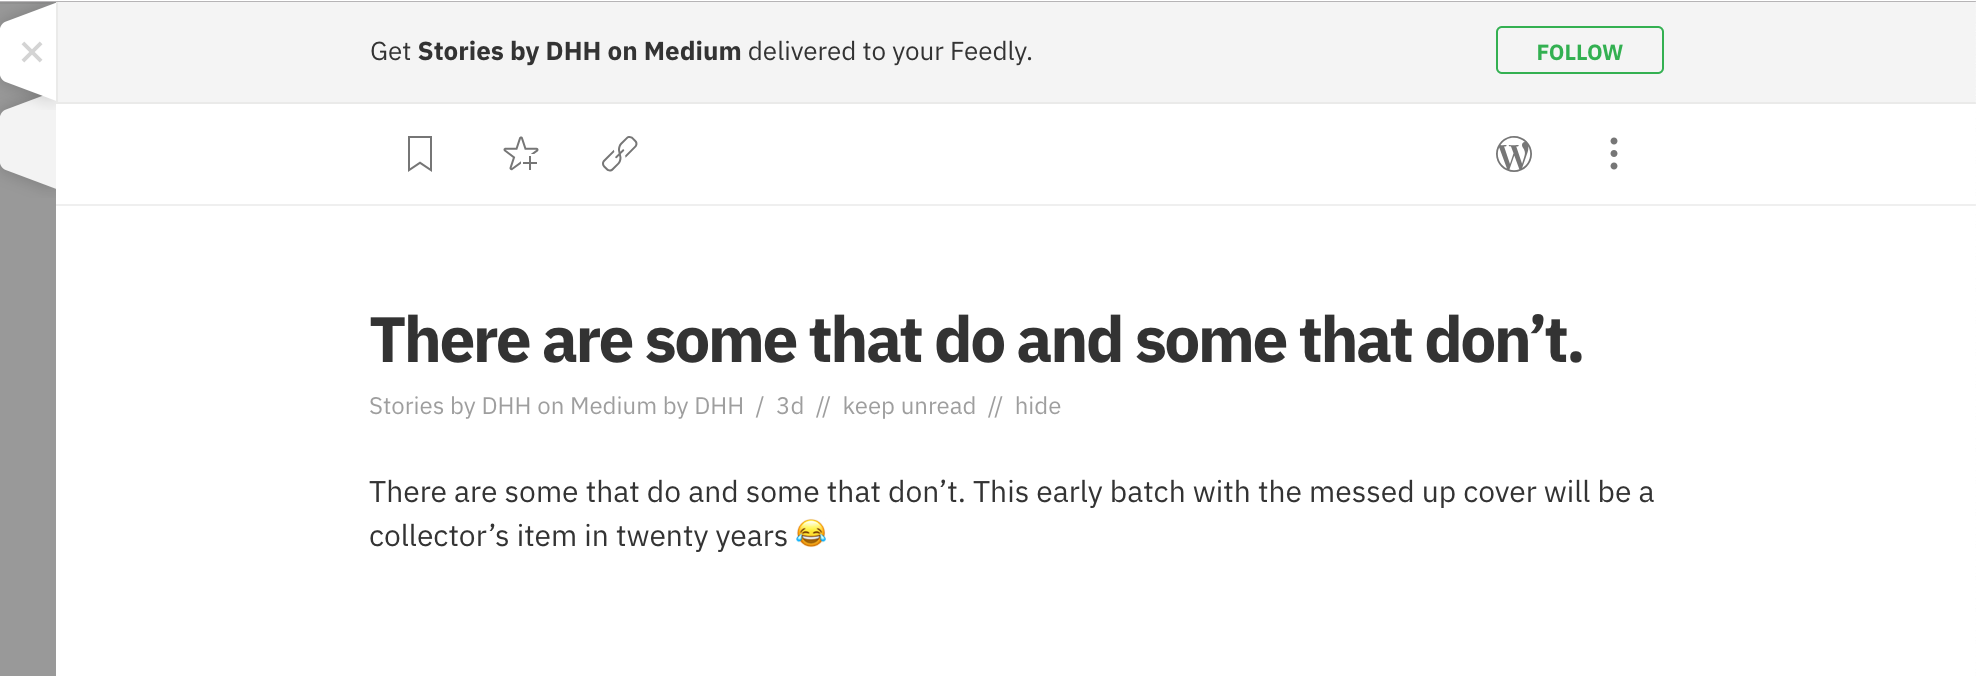The image size is (1976, 676).
Task: Open the three-dot more options menu
Action: pyautogui.click(x=1613, y=154)
